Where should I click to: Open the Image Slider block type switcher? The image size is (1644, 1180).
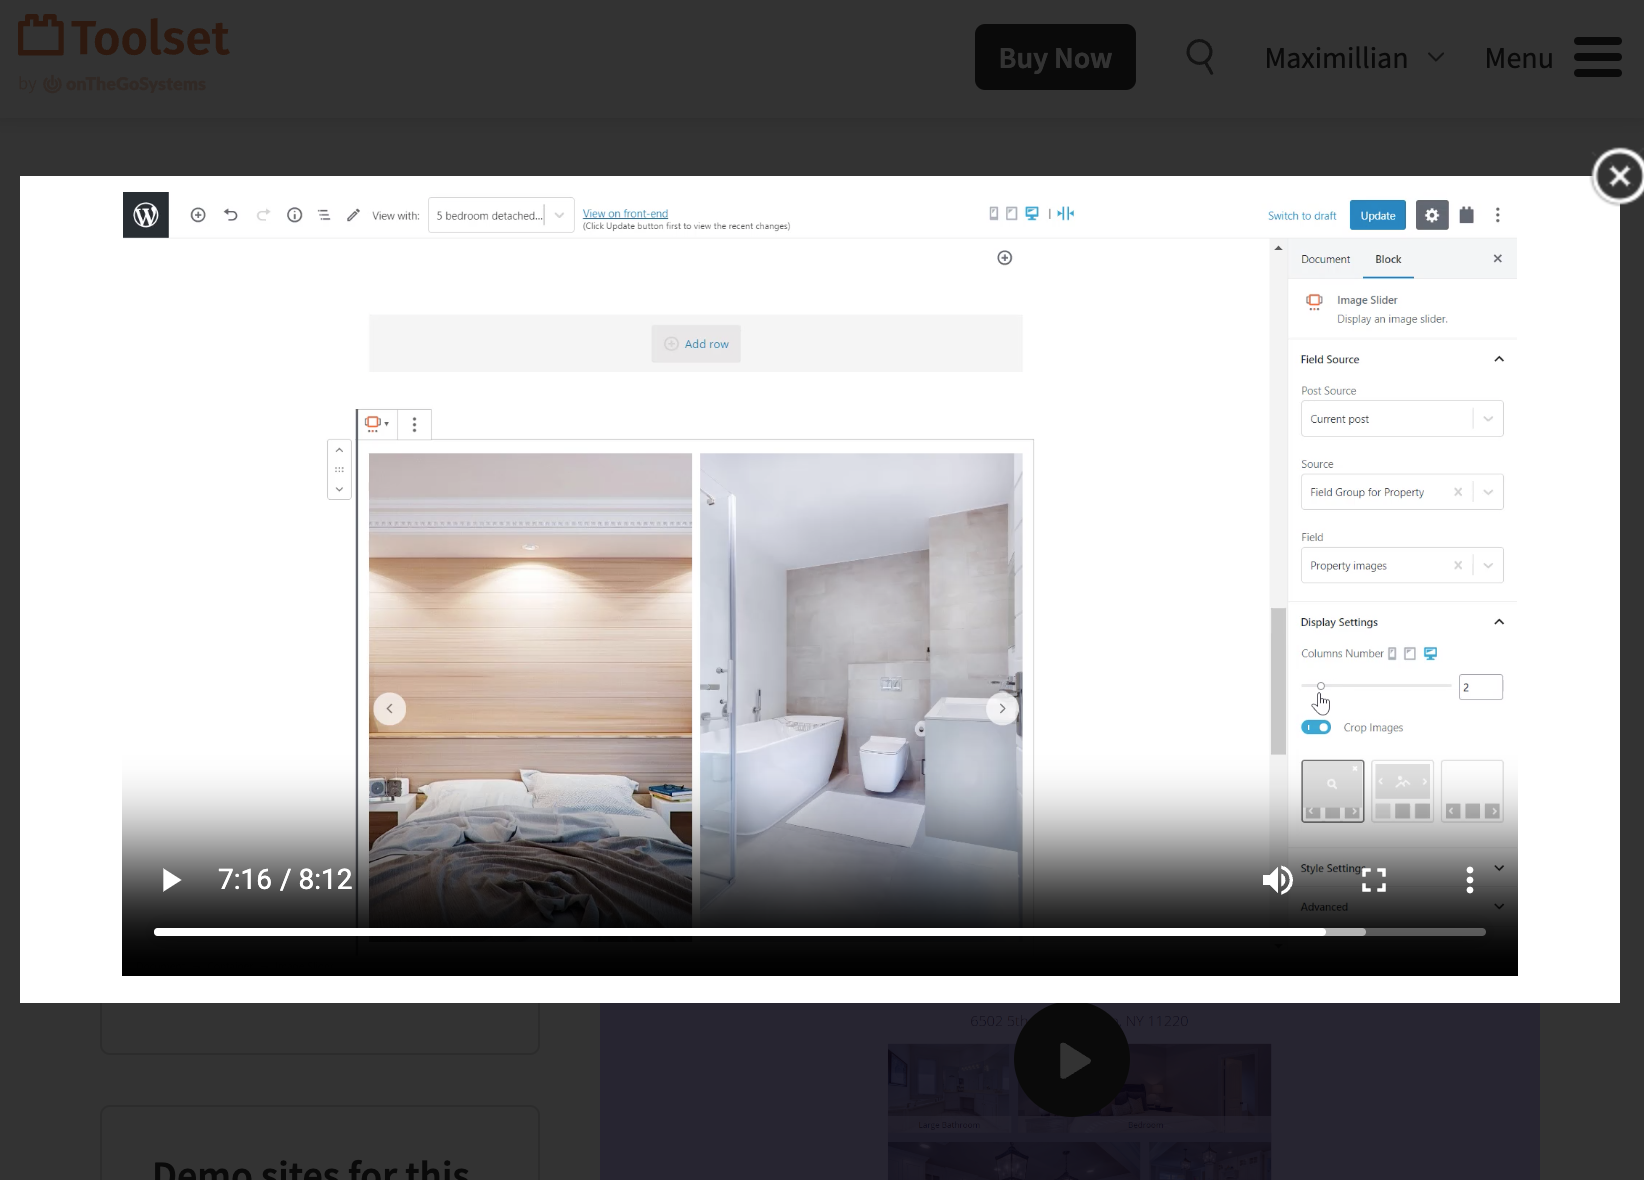coord(376,424)
